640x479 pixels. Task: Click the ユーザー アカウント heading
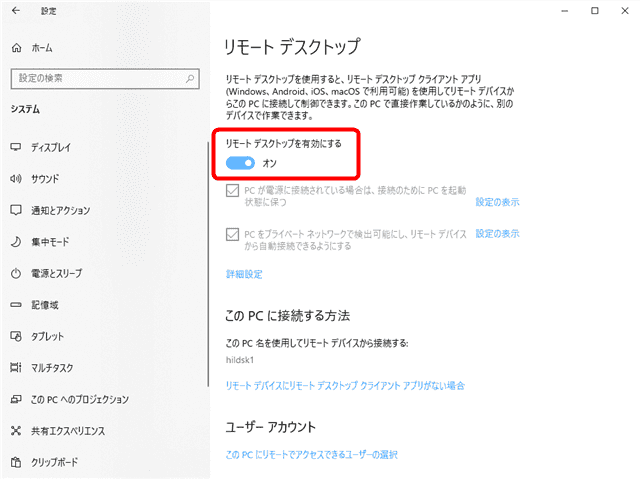click(x=271, y=427)
